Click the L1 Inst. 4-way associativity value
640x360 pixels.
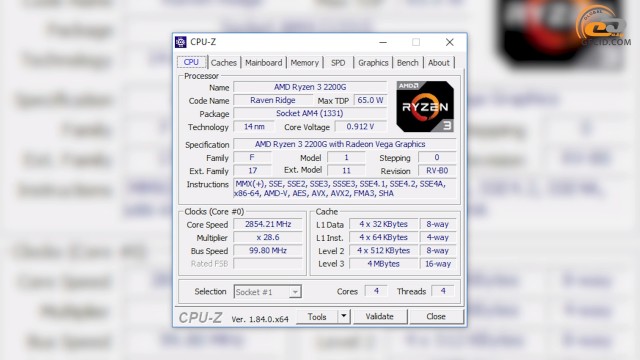point(438,237)
